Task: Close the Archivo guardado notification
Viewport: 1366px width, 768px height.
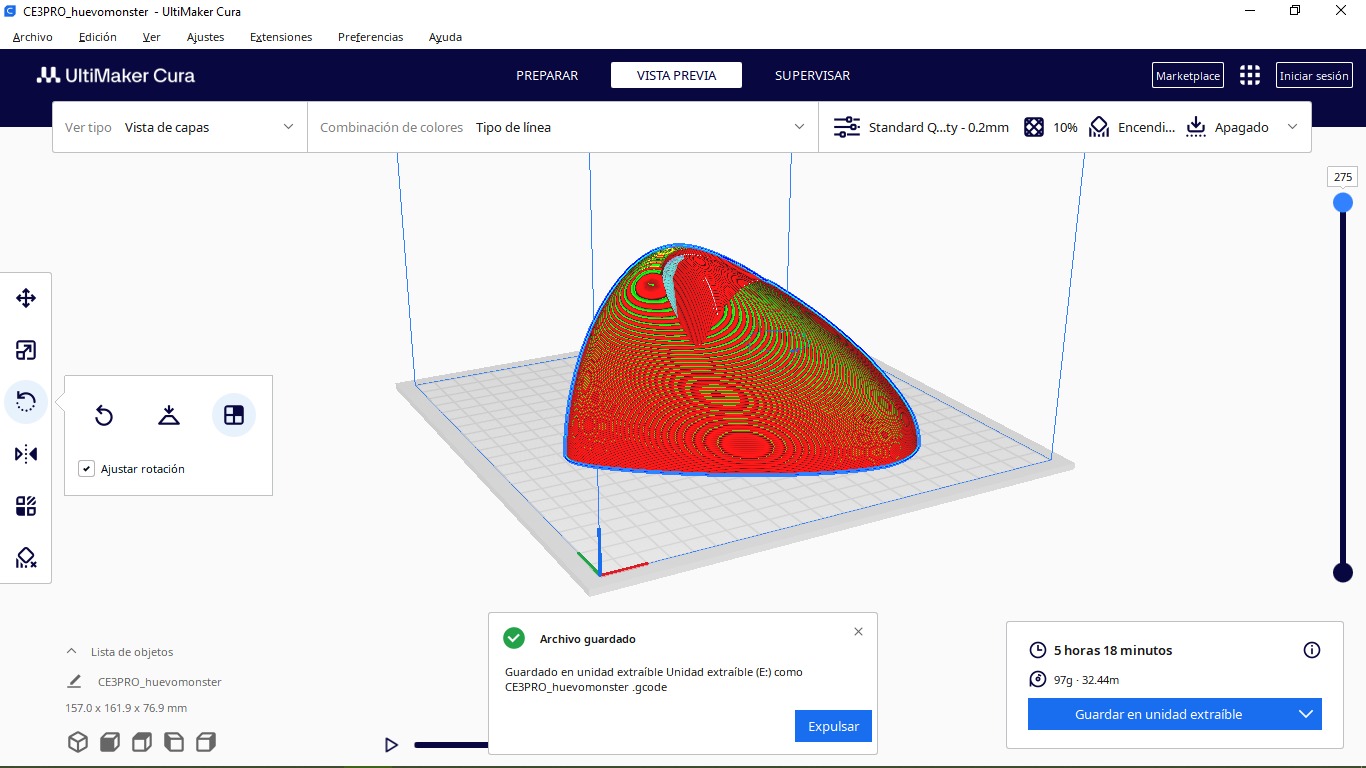Action: (858, 632)
